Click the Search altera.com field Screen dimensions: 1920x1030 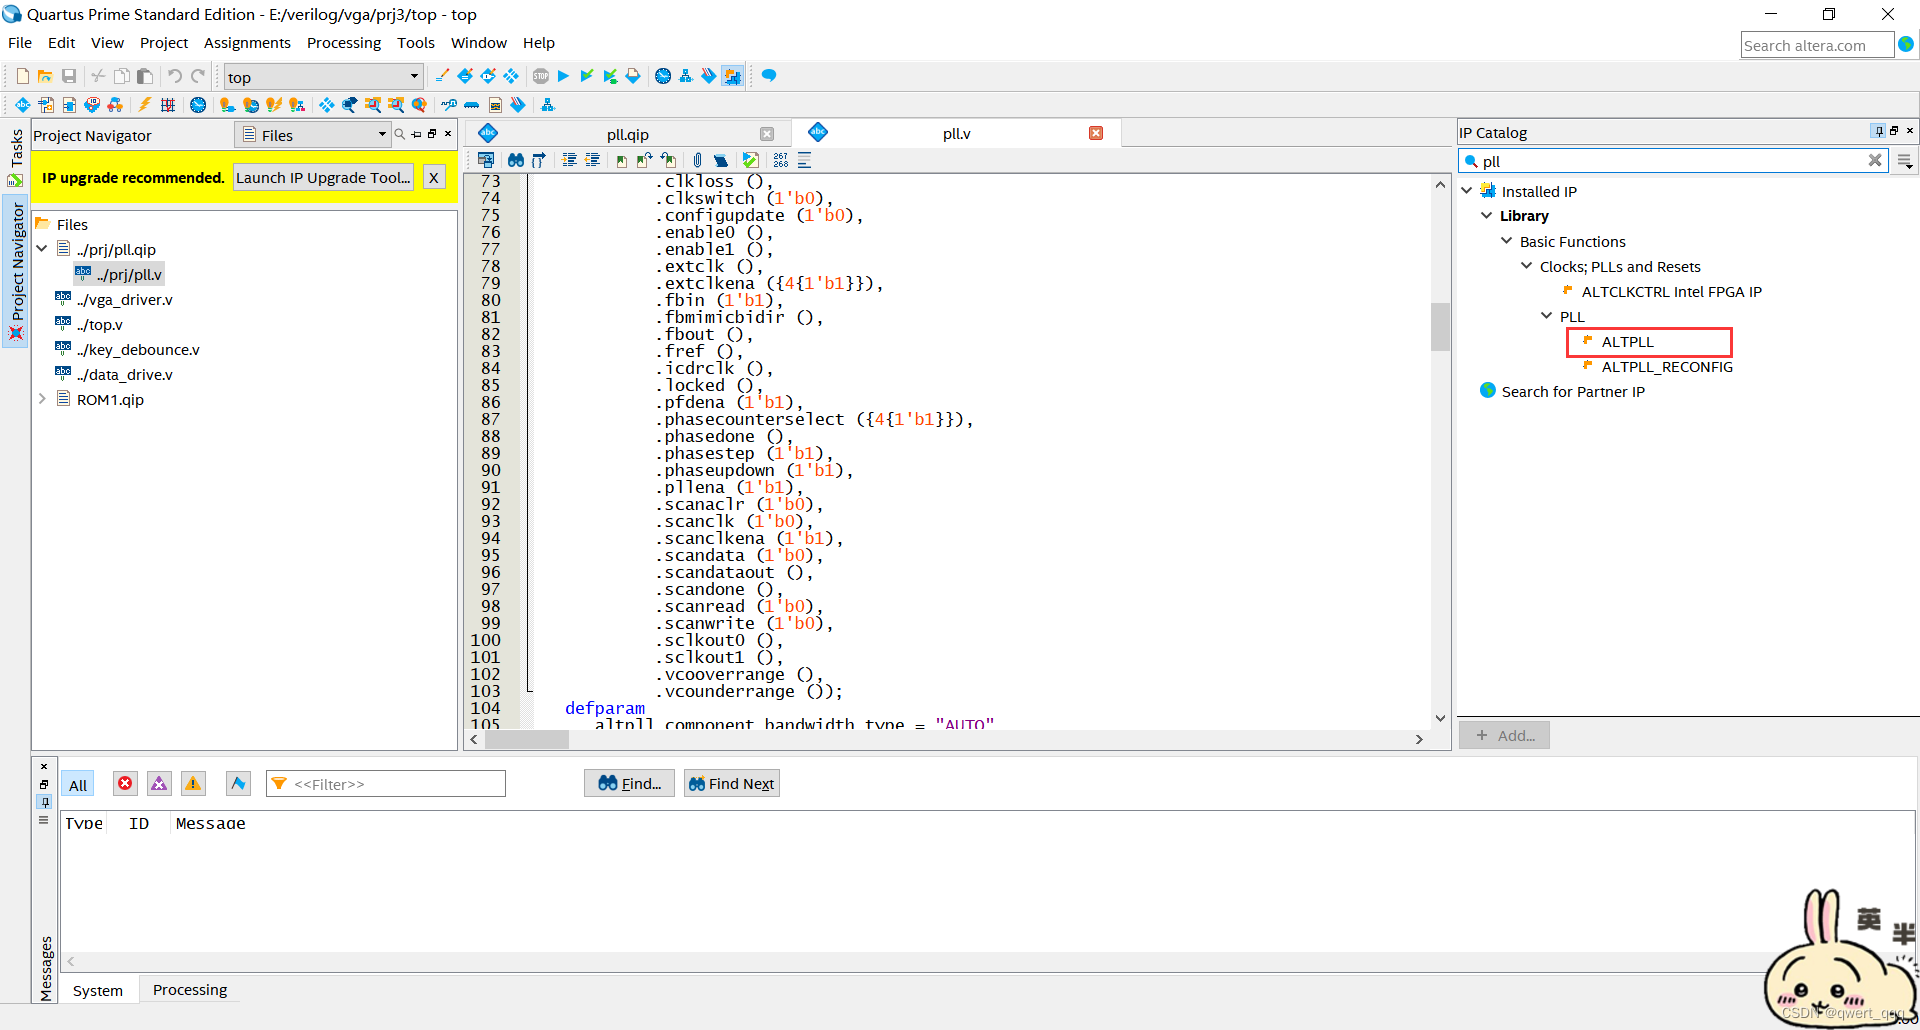1816,45
